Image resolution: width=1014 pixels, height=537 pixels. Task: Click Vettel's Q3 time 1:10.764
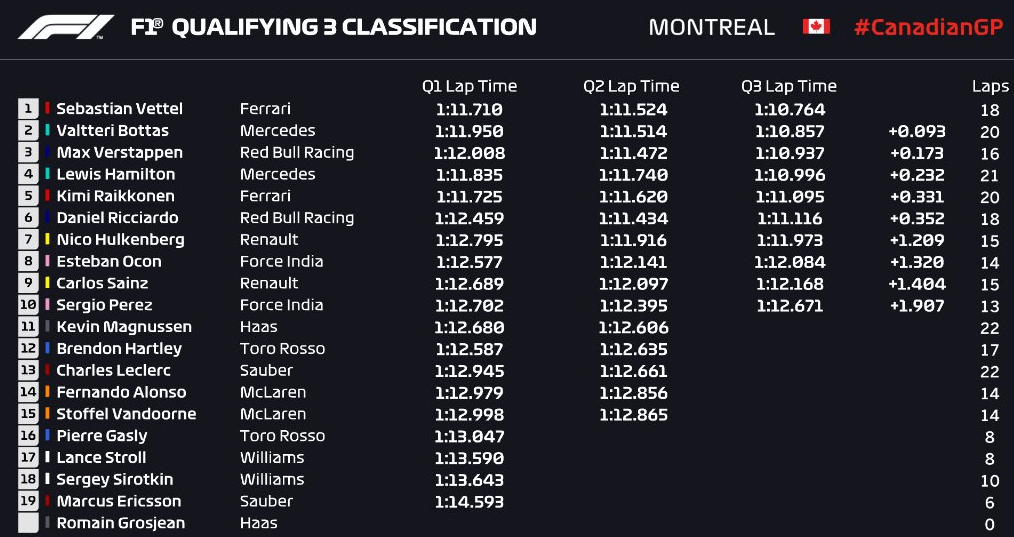[x=790, y=109]
